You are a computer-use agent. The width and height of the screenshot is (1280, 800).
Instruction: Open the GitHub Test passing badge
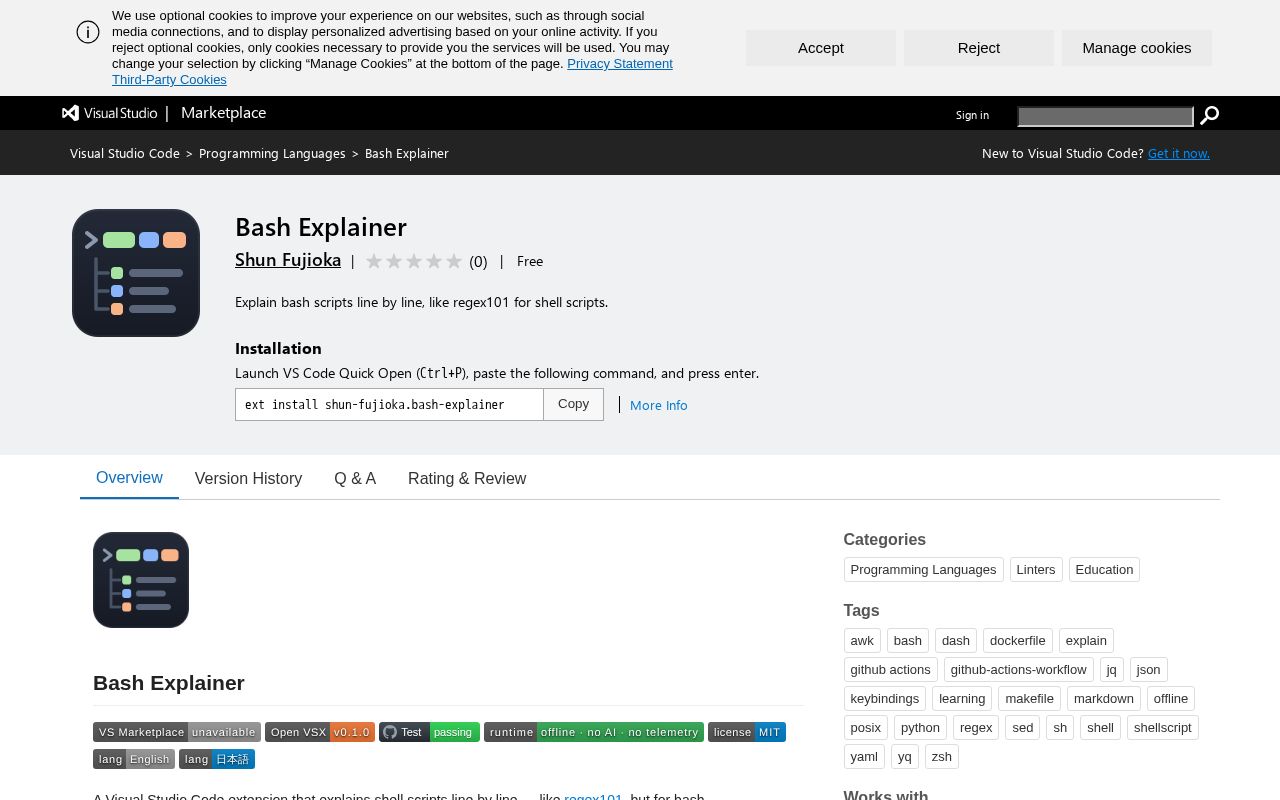point(429,732)
